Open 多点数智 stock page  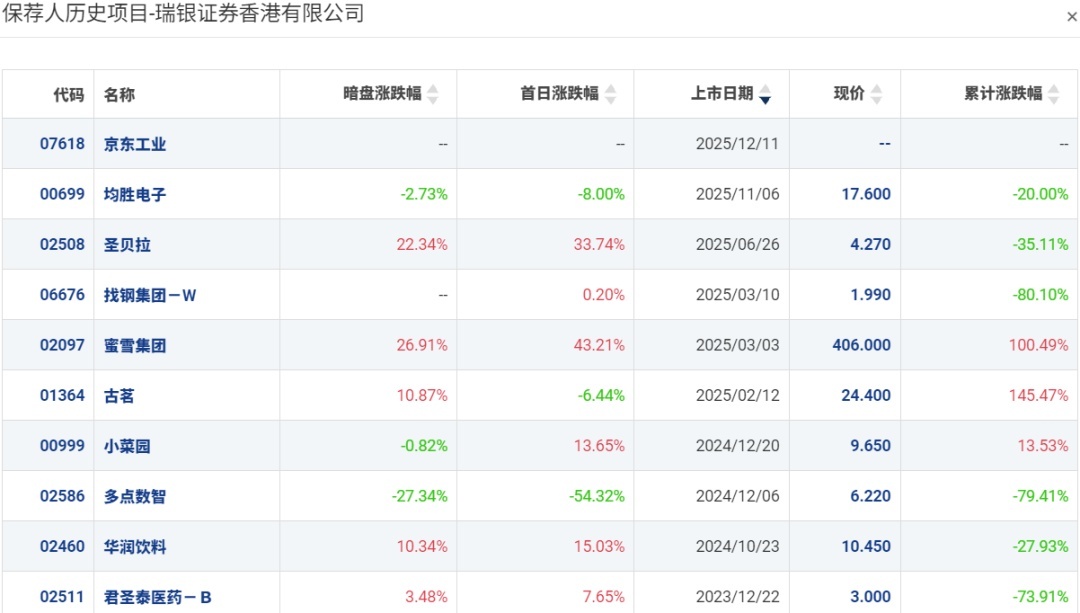point(135,496)
